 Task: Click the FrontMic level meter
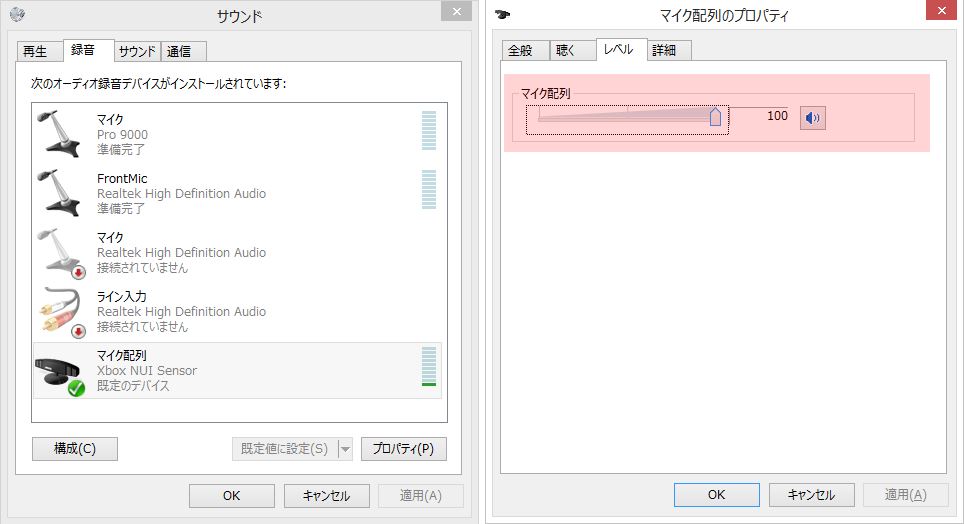point(429,189)
